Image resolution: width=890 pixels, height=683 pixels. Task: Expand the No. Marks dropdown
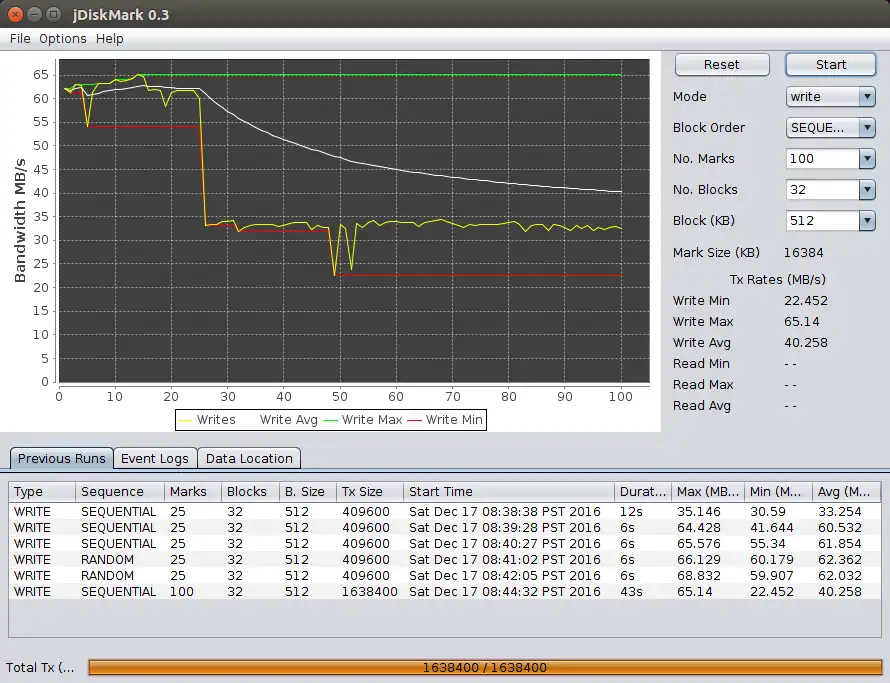pos(866,159)
